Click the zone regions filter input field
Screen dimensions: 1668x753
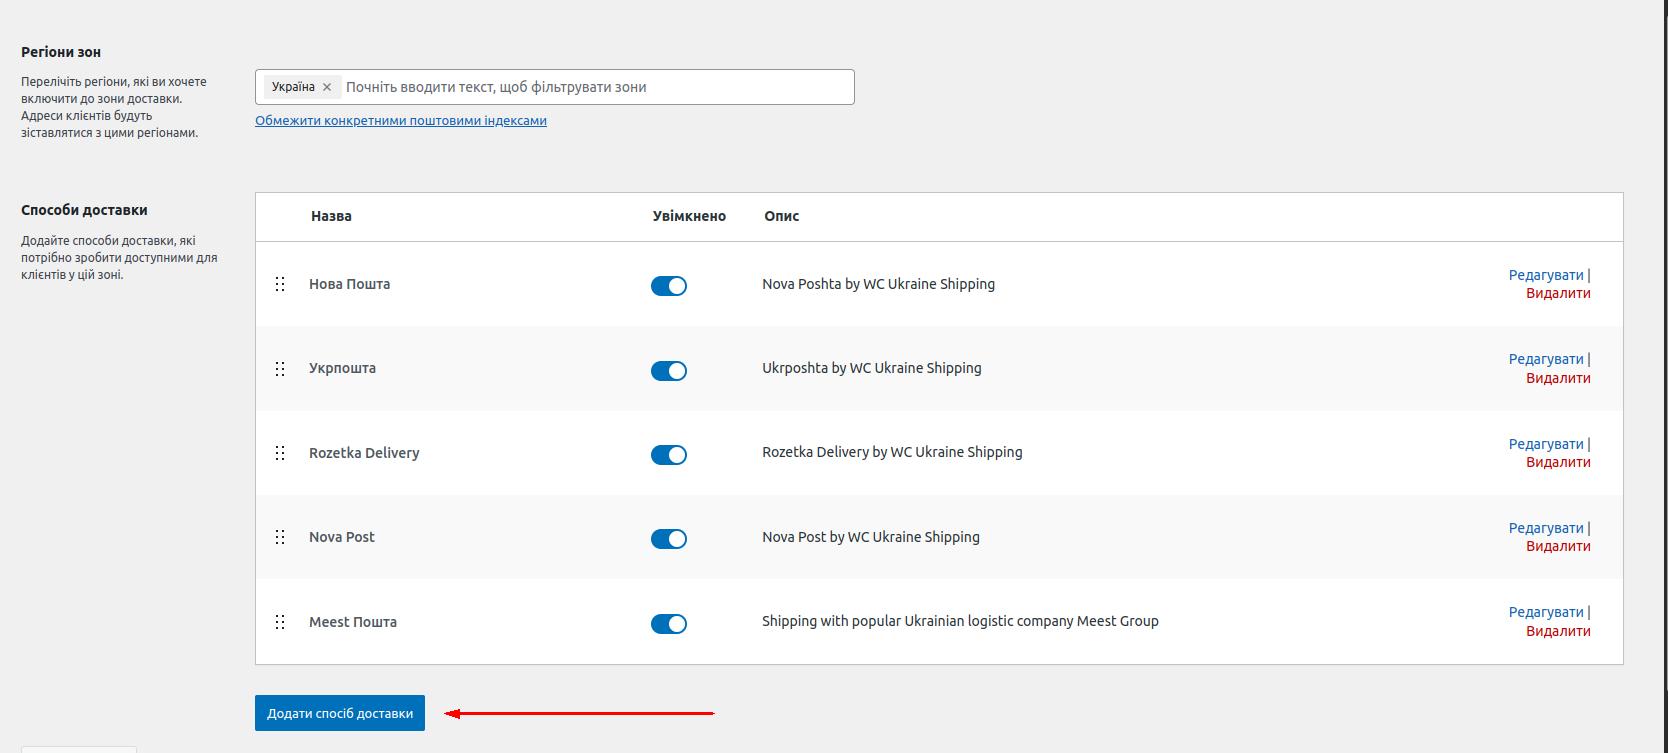pyautogui.click(x=595, y=87)
